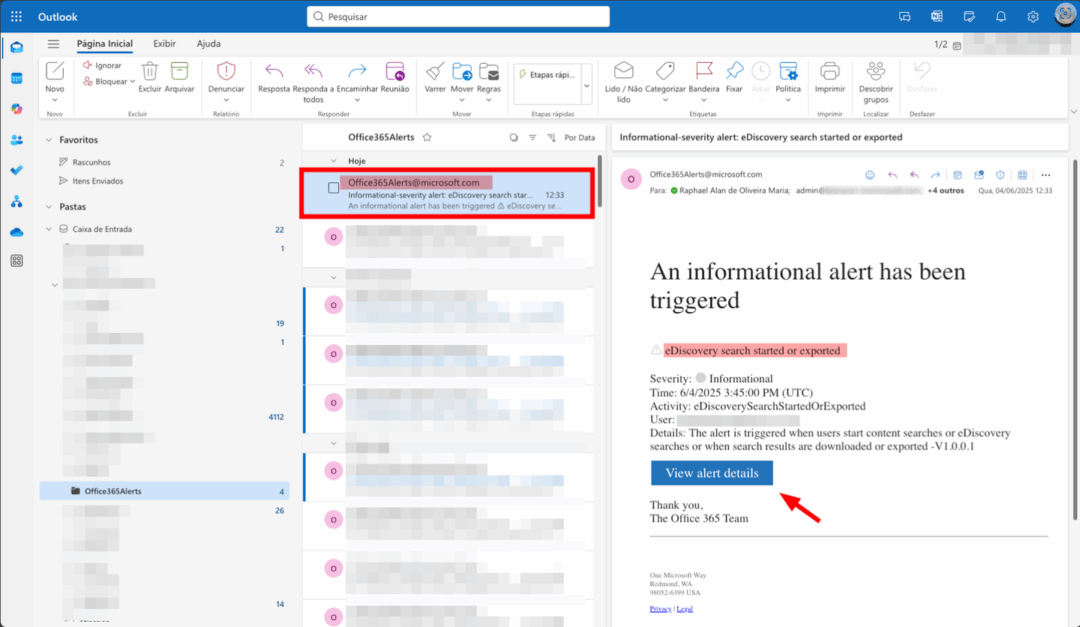This screenshot has width=1080, height=627.
Task: Click the Excluir trash icon
Action: pos(149,71)
